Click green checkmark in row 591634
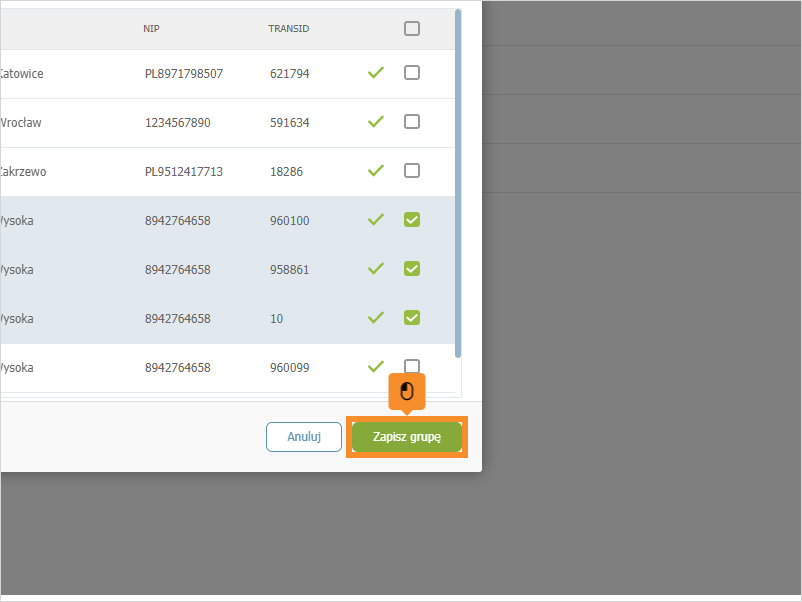The width and height of the screenshot is (802, 602). pyautogui.click(x=376, y=122)
